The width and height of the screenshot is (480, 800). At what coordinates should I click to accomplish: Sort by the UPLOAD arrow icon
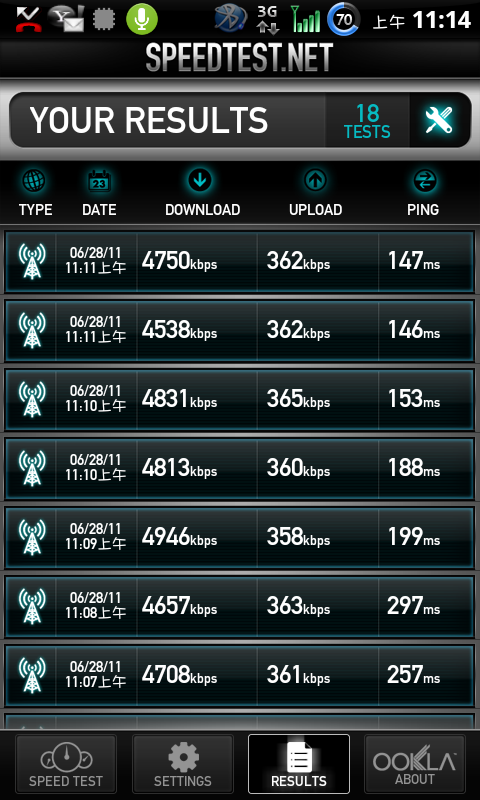pos(315,181)
